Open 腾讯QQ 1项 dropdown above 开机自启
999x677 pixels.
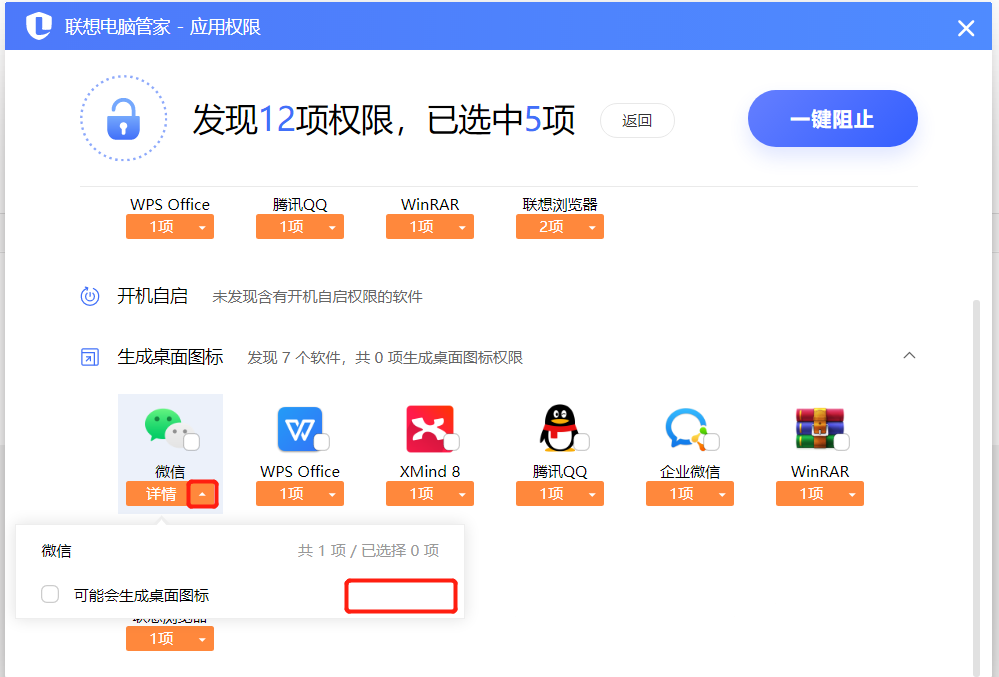pyautogui.click(x=299, y=227)
